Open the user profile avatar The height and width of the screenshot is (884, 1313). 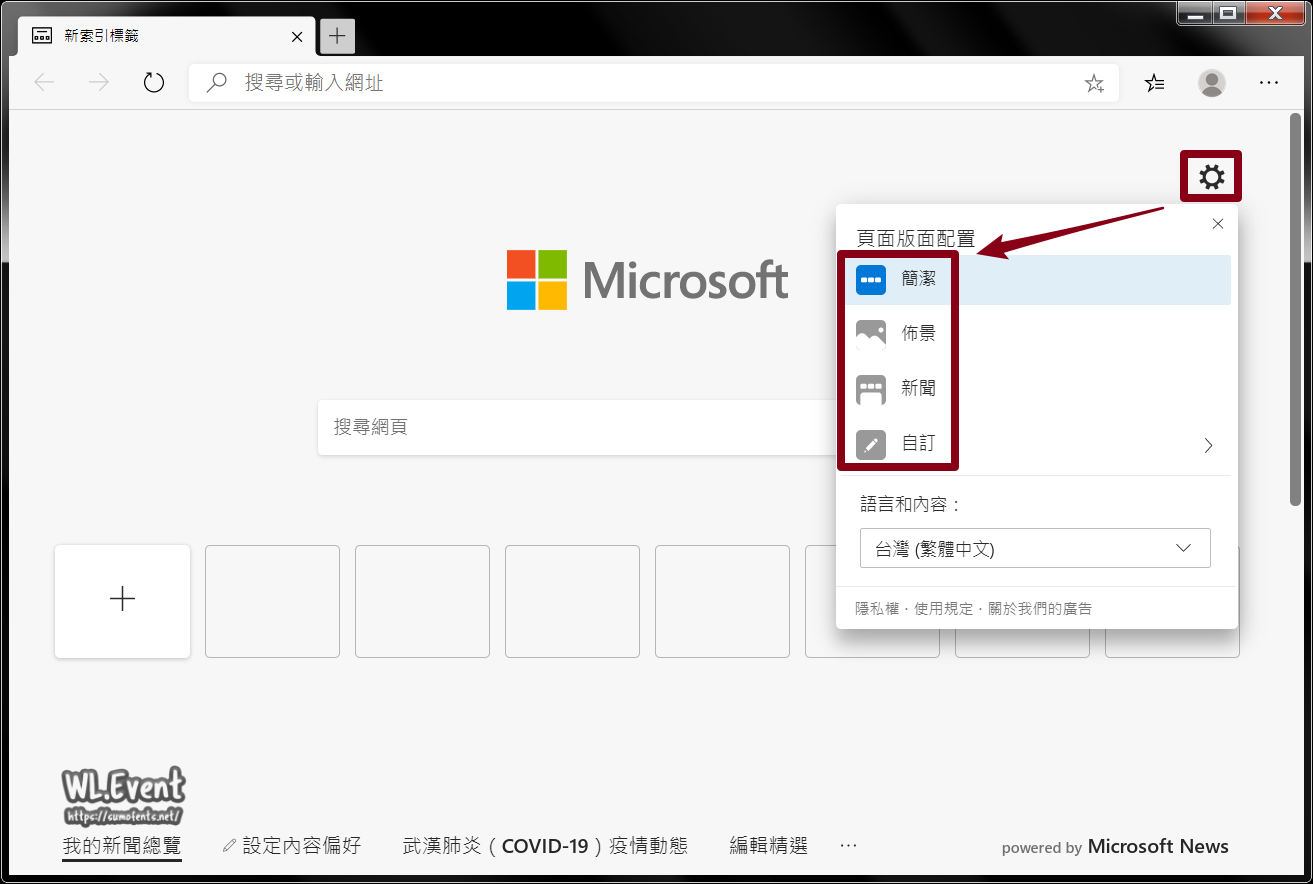point(1212,83)
